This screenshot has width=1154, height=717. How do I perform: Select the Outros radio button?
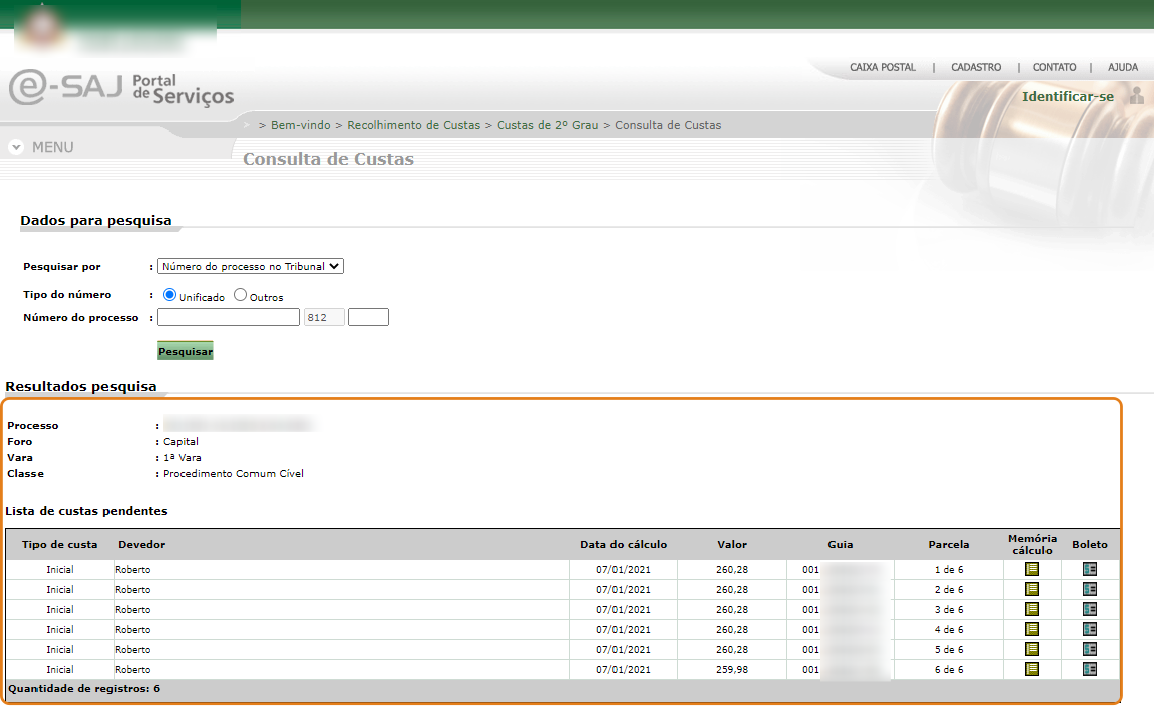(x=240, y=295)
